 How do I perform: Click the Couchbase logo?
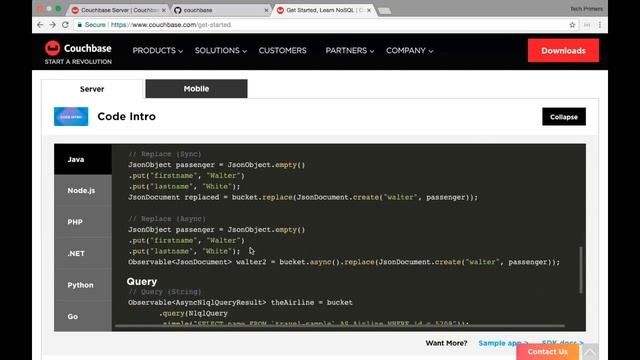[x=78, y=48]
